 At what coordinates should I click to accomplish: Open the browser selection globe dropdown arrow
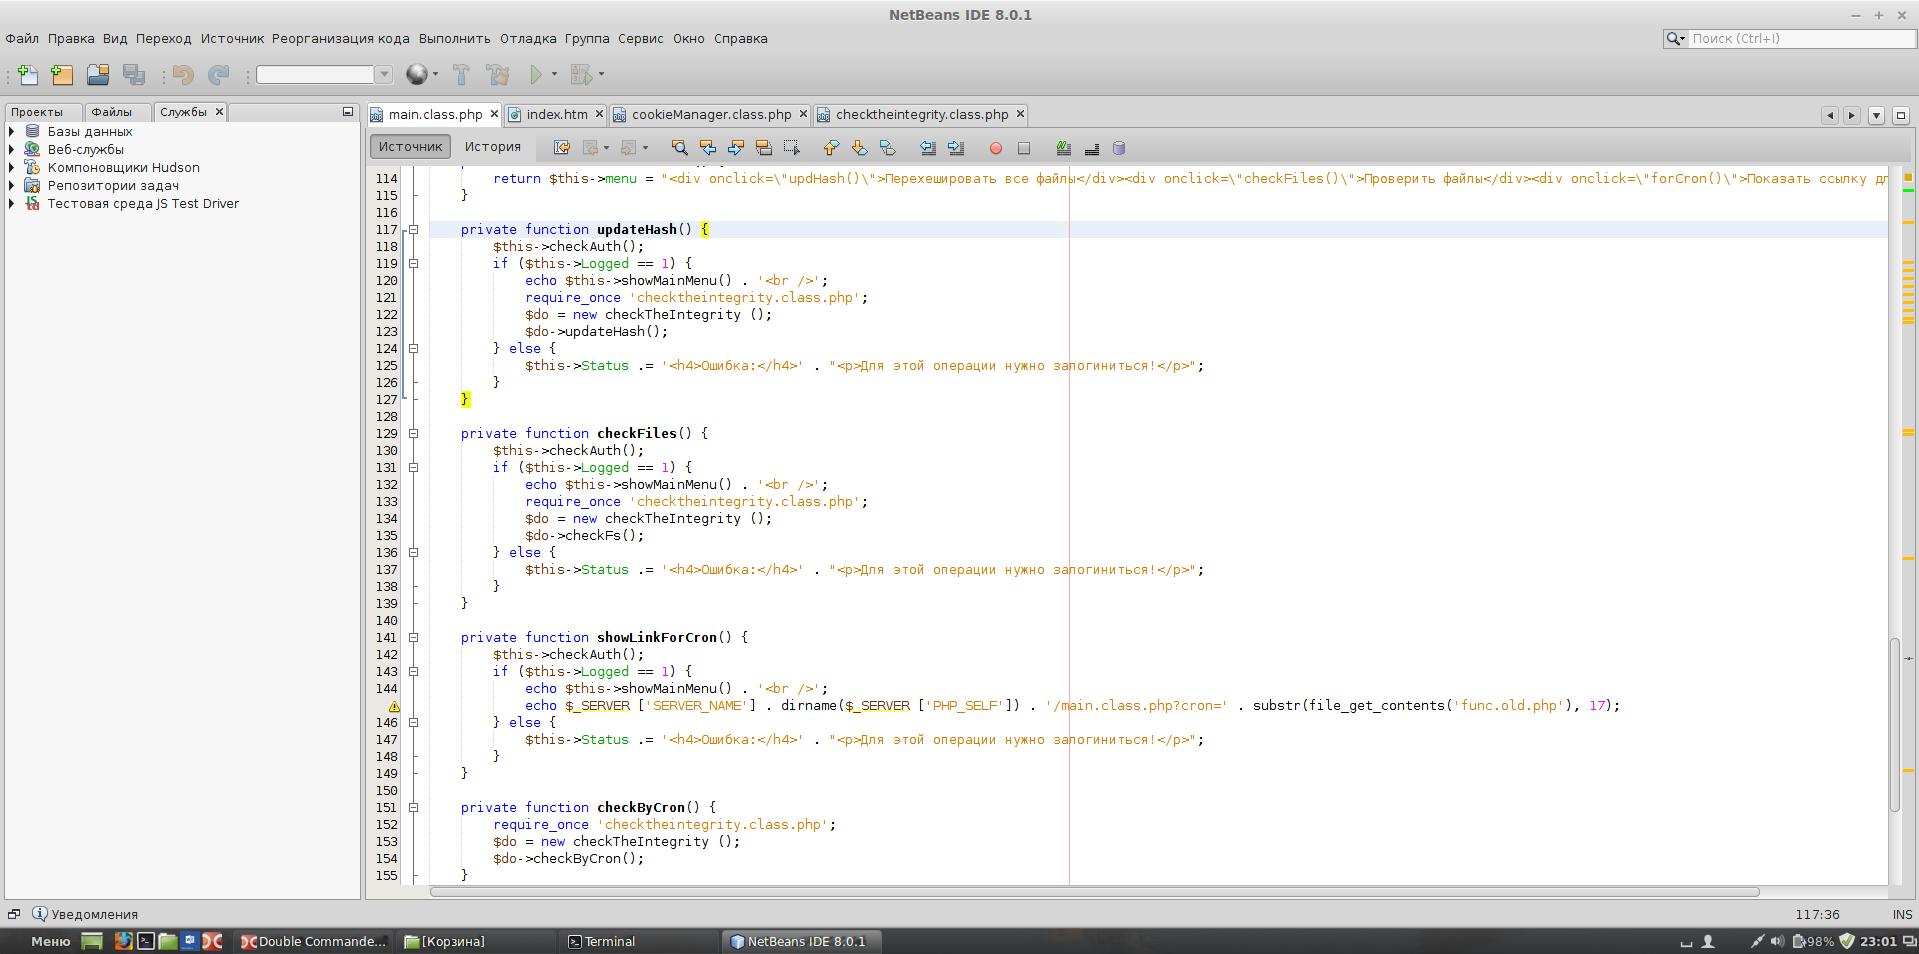click(x=435, y=75)
